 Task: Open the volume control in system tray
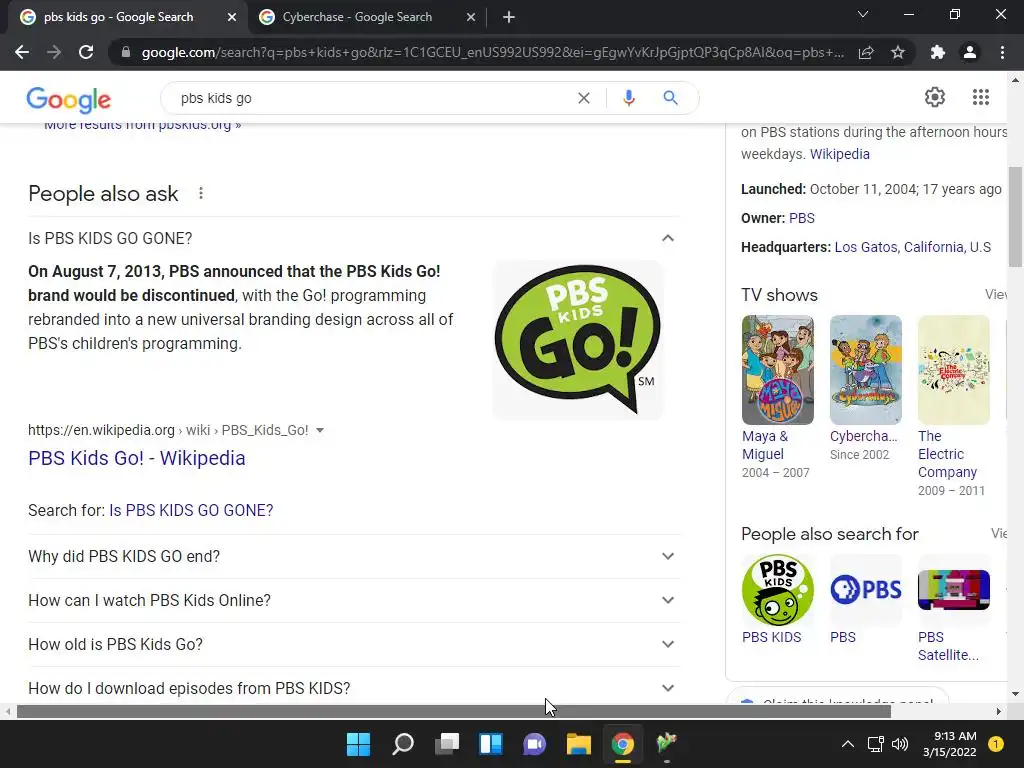[x=900, y=744]
